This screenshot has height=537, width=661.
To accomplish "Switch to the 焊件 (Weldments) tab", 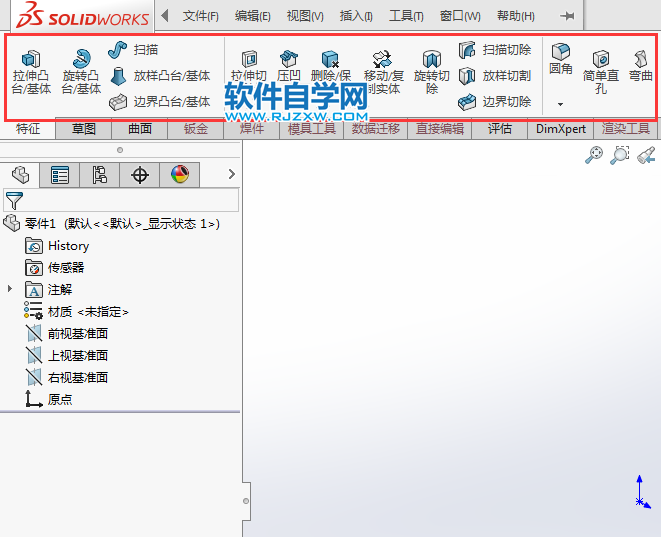I will pos(252,129).
